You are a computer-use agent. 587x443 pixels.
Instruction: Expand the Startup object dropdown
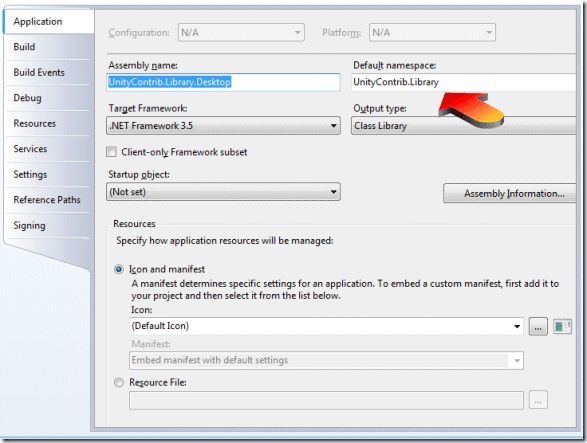click(223, 192)
